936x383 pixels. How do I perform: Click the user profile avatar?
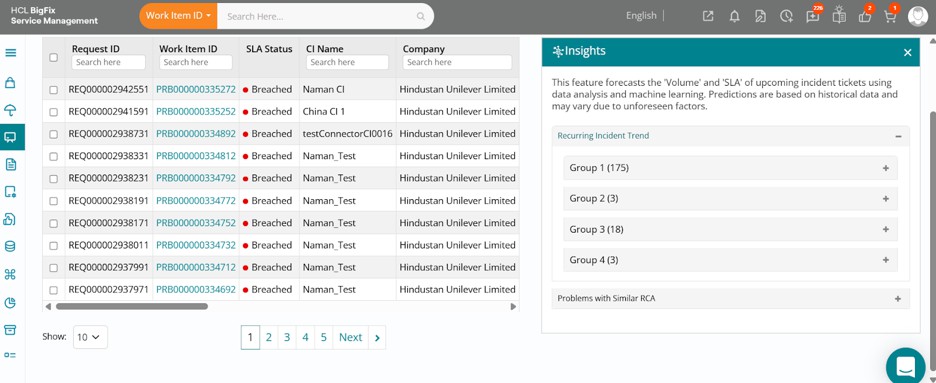click(x=917, y=16)
